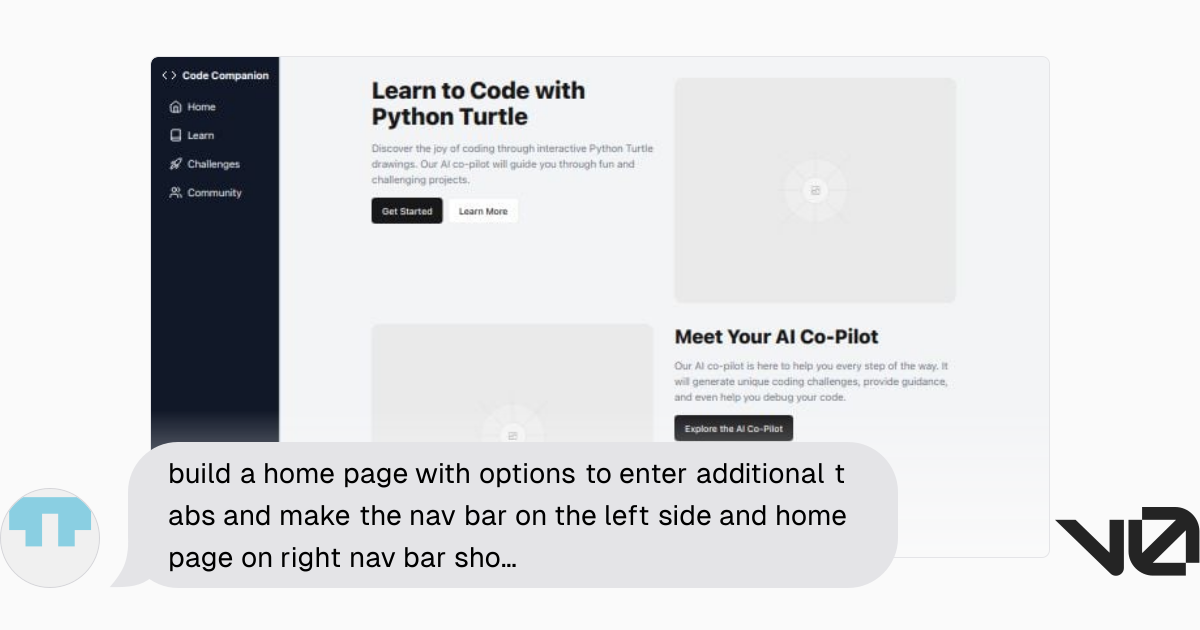Viewport: 1200px width, 630px height.
Task: Click the prompt chat bubble text
Action: 507,515
